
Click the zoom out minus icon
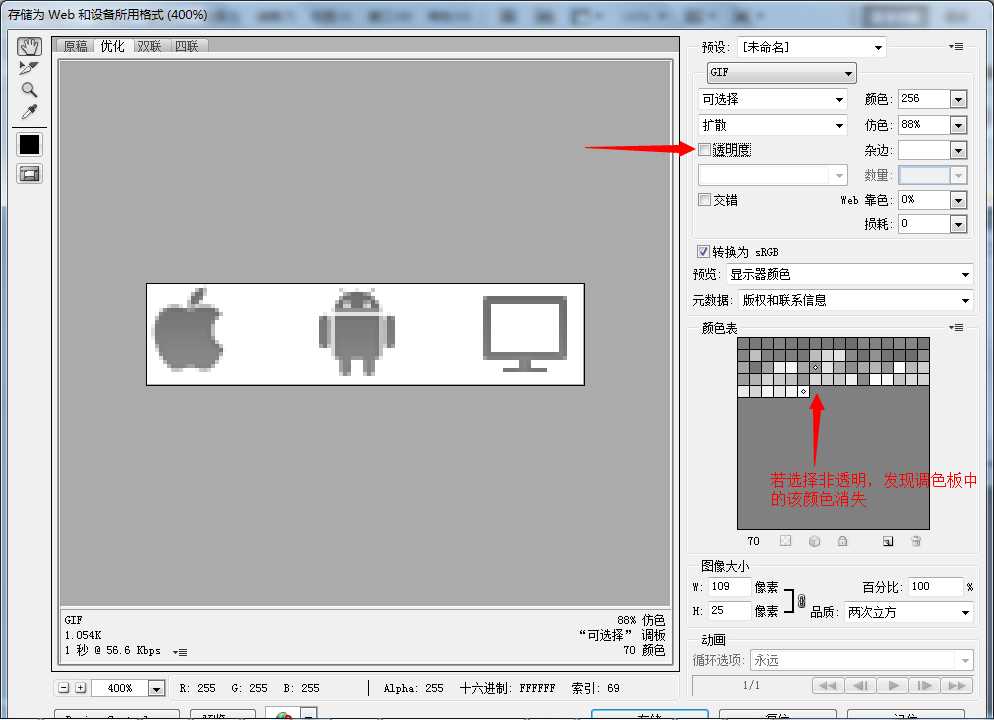(x=63, y=688)
